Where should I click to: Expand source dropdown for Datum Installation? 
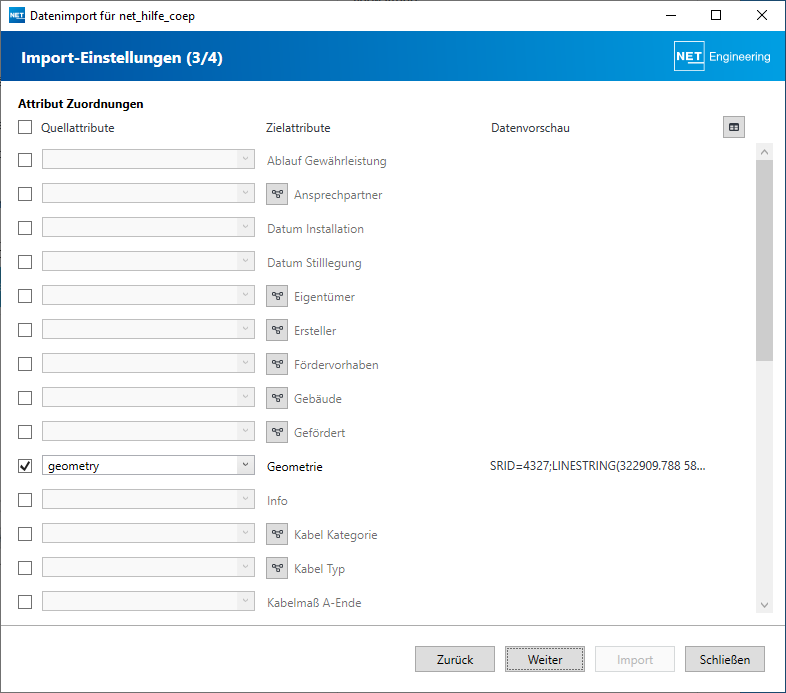click(245, 228)
